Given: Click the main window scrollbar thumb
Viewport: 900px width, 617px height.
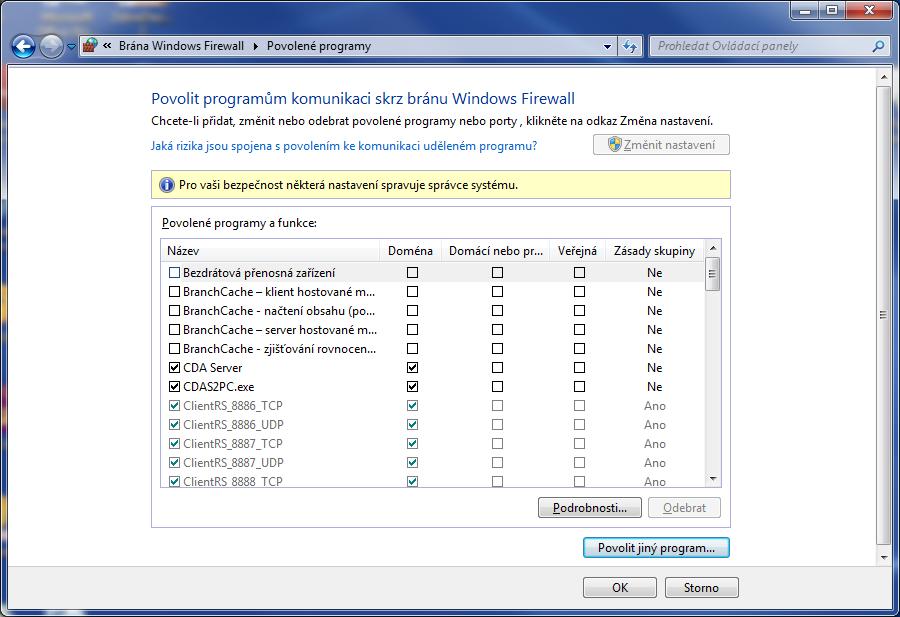Looking at the screenshot, I should 884,315.
